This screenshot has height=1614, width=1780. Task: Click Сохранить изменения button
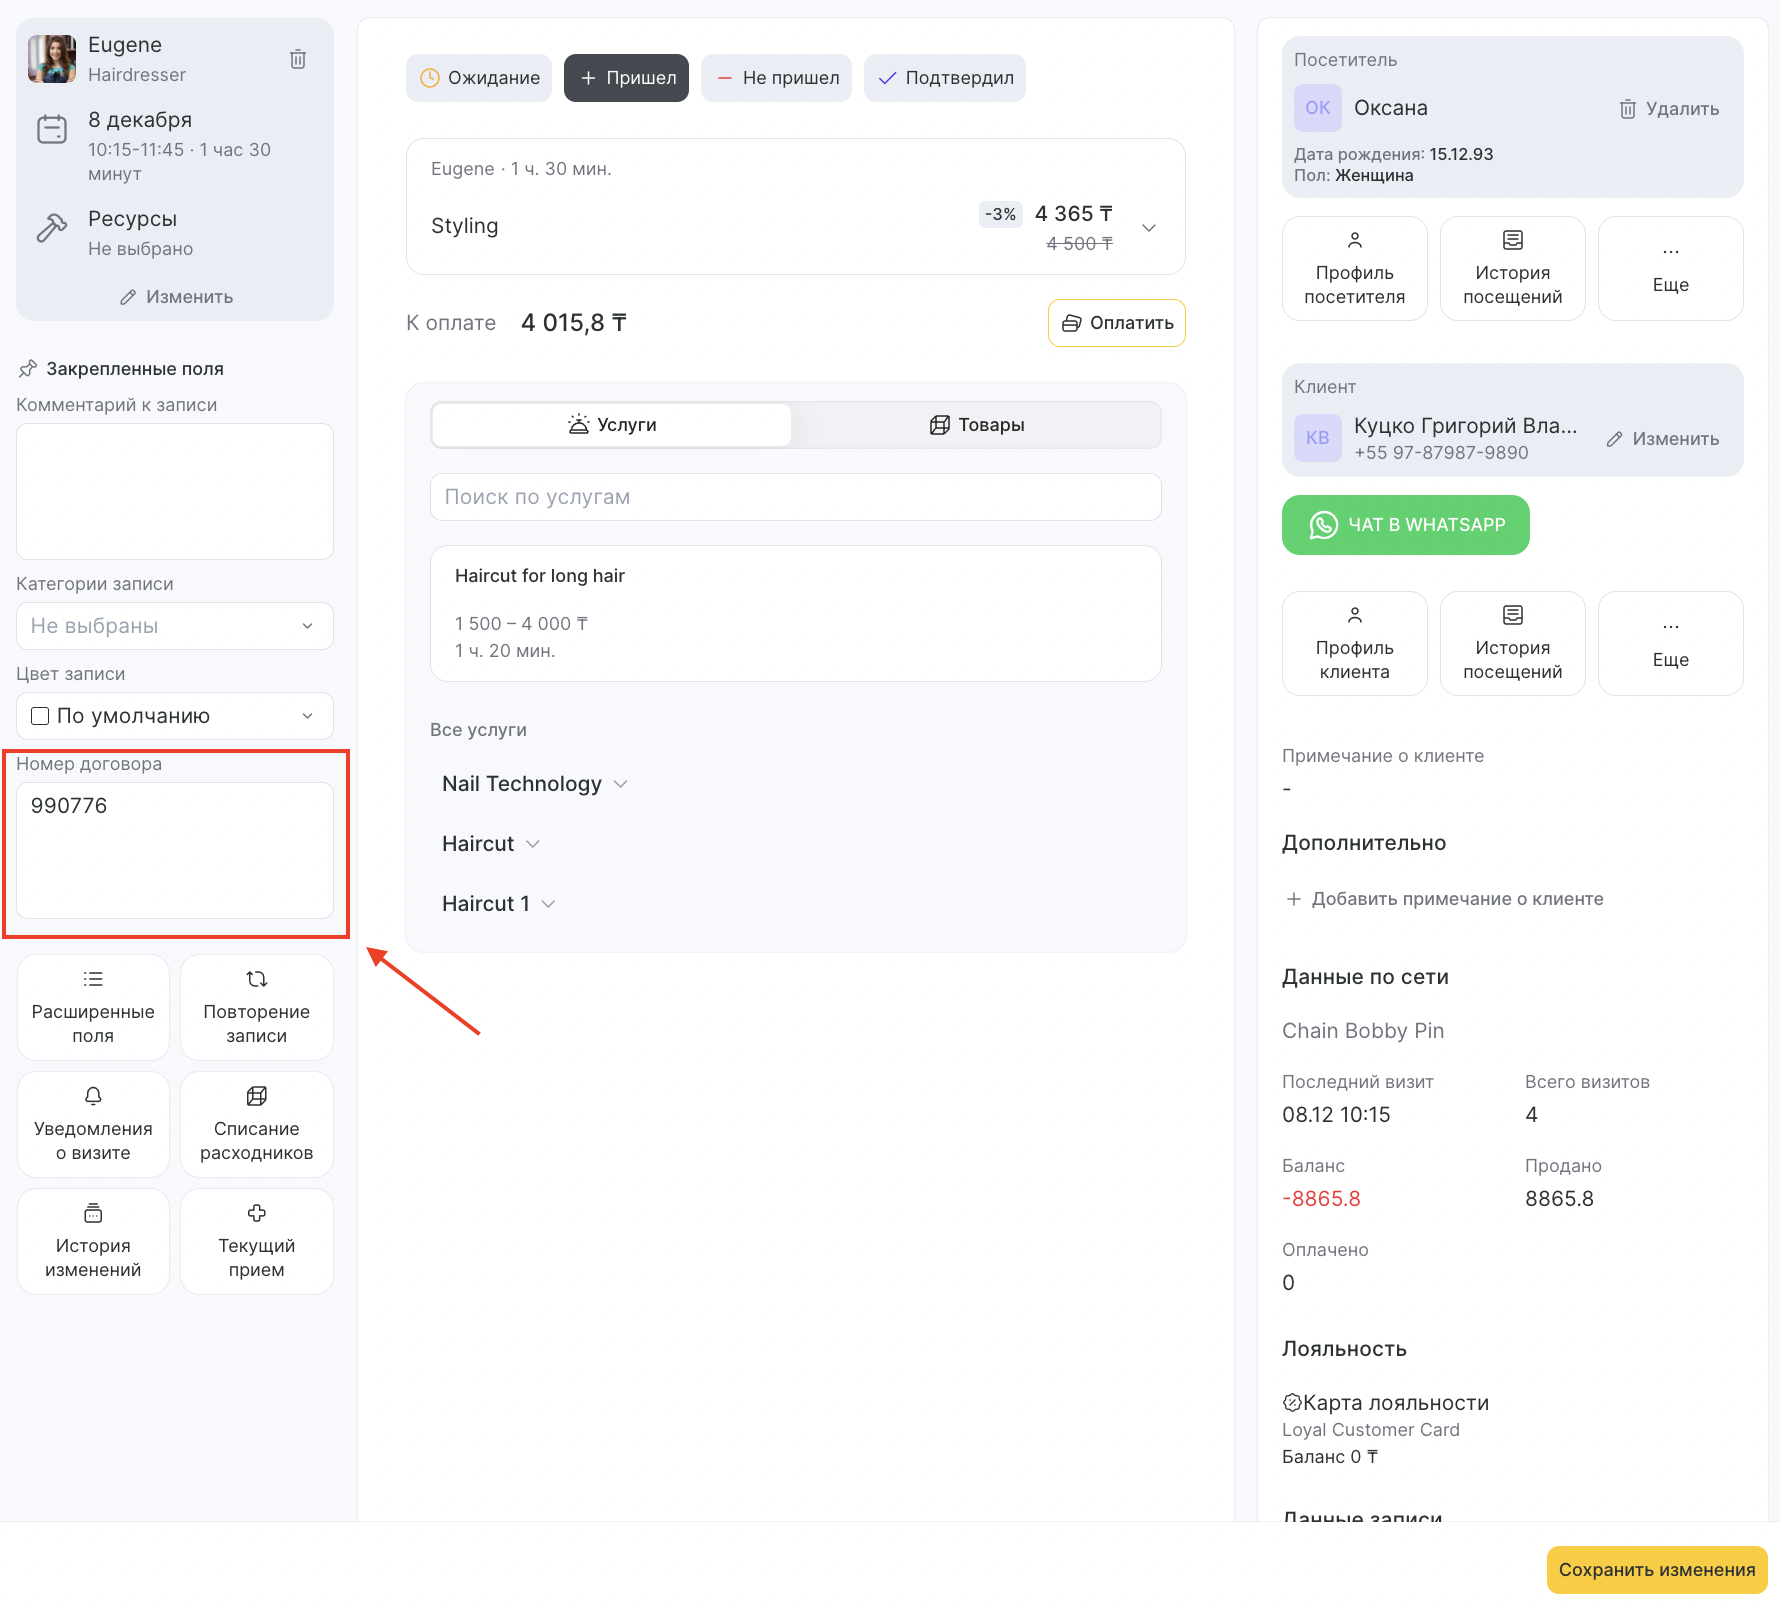pos(1656,1570)
